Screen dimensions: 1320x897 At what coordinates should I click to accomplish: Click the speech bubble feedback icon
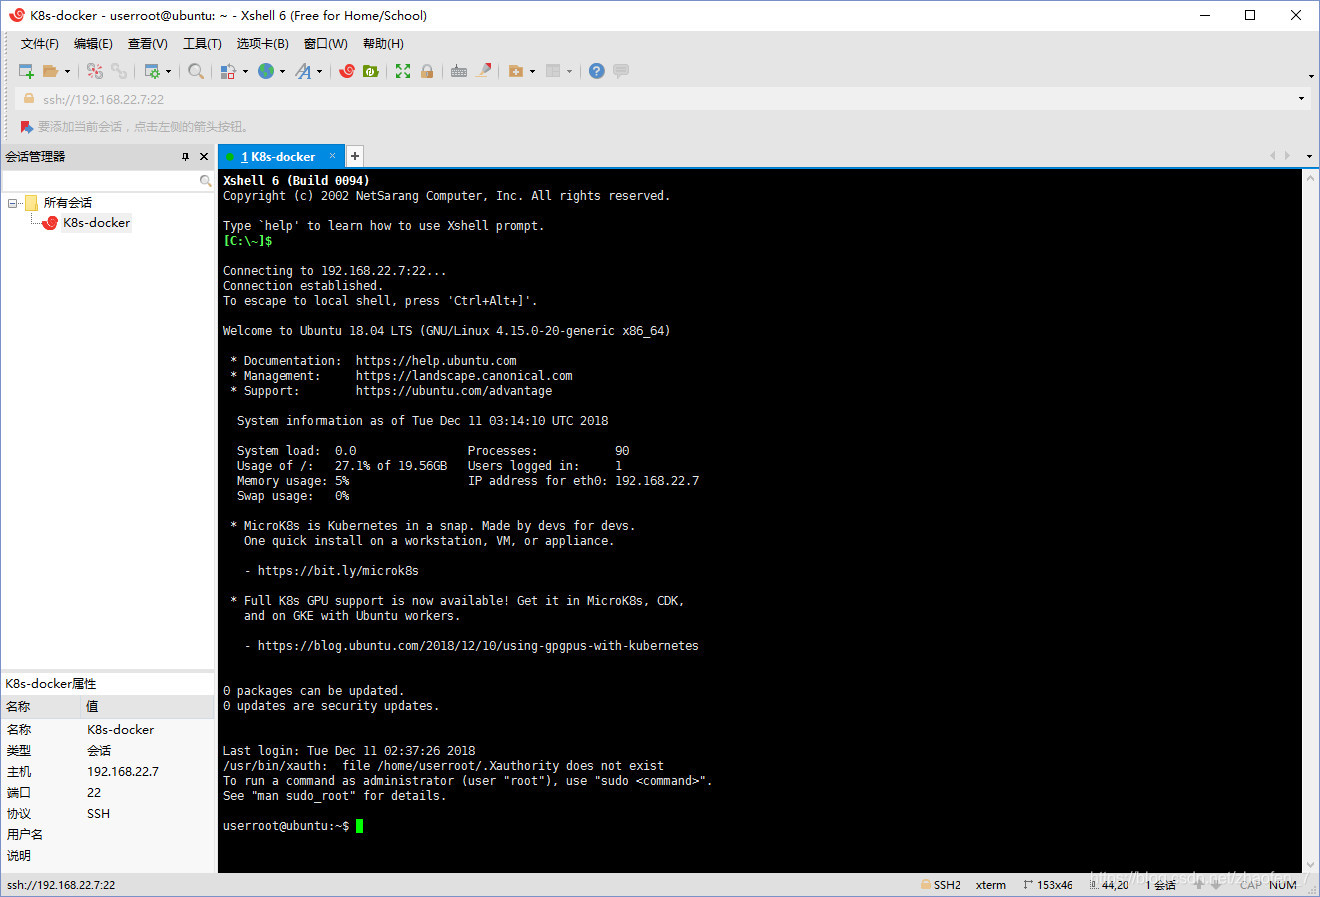coord(621,71)
